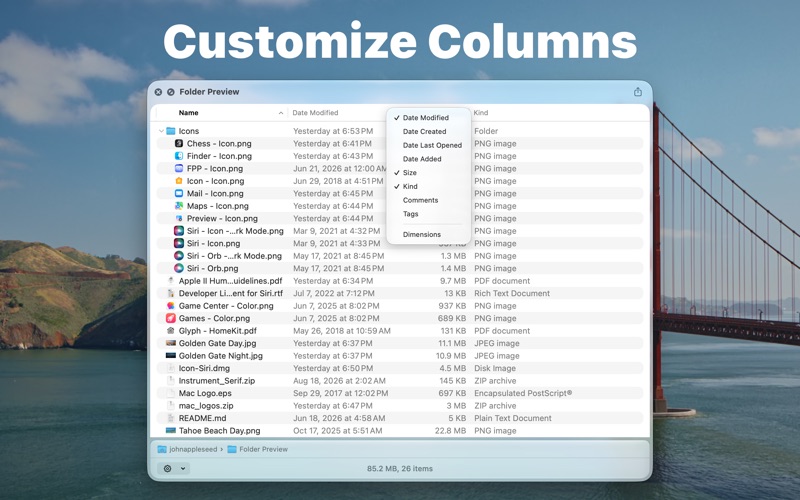Click the Tahoe Beach Day.png thumbnail icon
Viewport: 800px width, 500px height.
click(170, 431)
